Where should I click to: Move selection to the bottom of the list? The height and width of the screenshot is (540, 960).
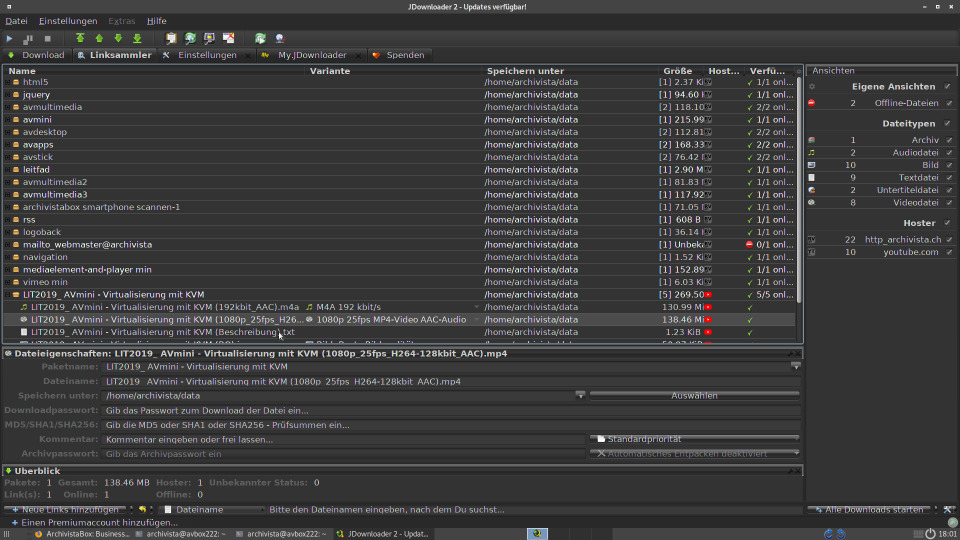(137, 39)
